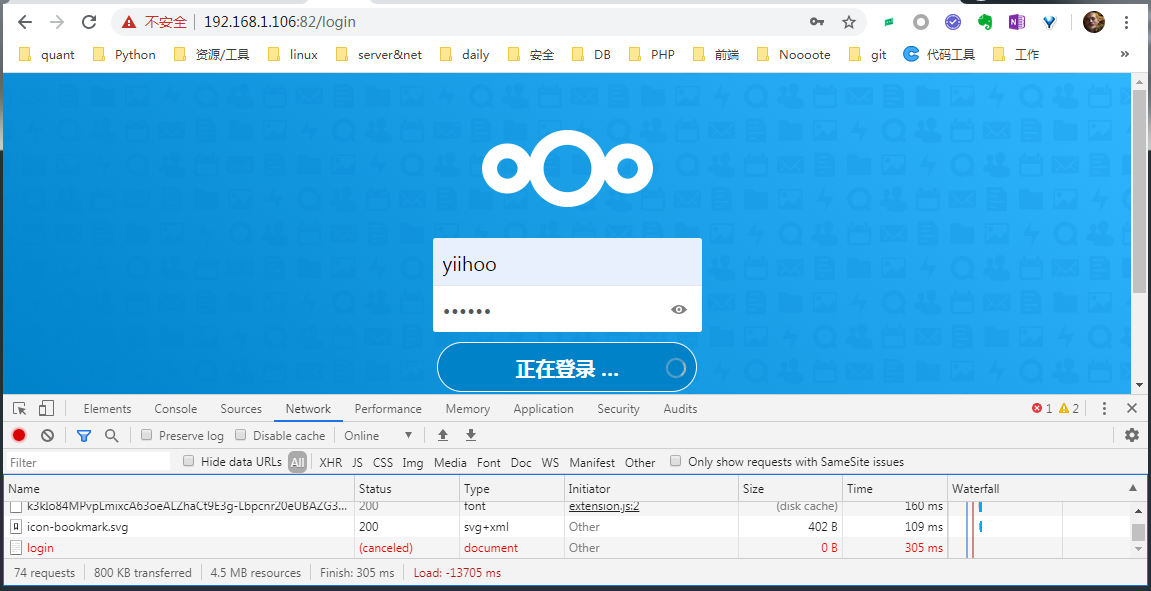Screen dimensions: 1151x591
Task: Open network search magnifier icon
Action: point(112,435)
